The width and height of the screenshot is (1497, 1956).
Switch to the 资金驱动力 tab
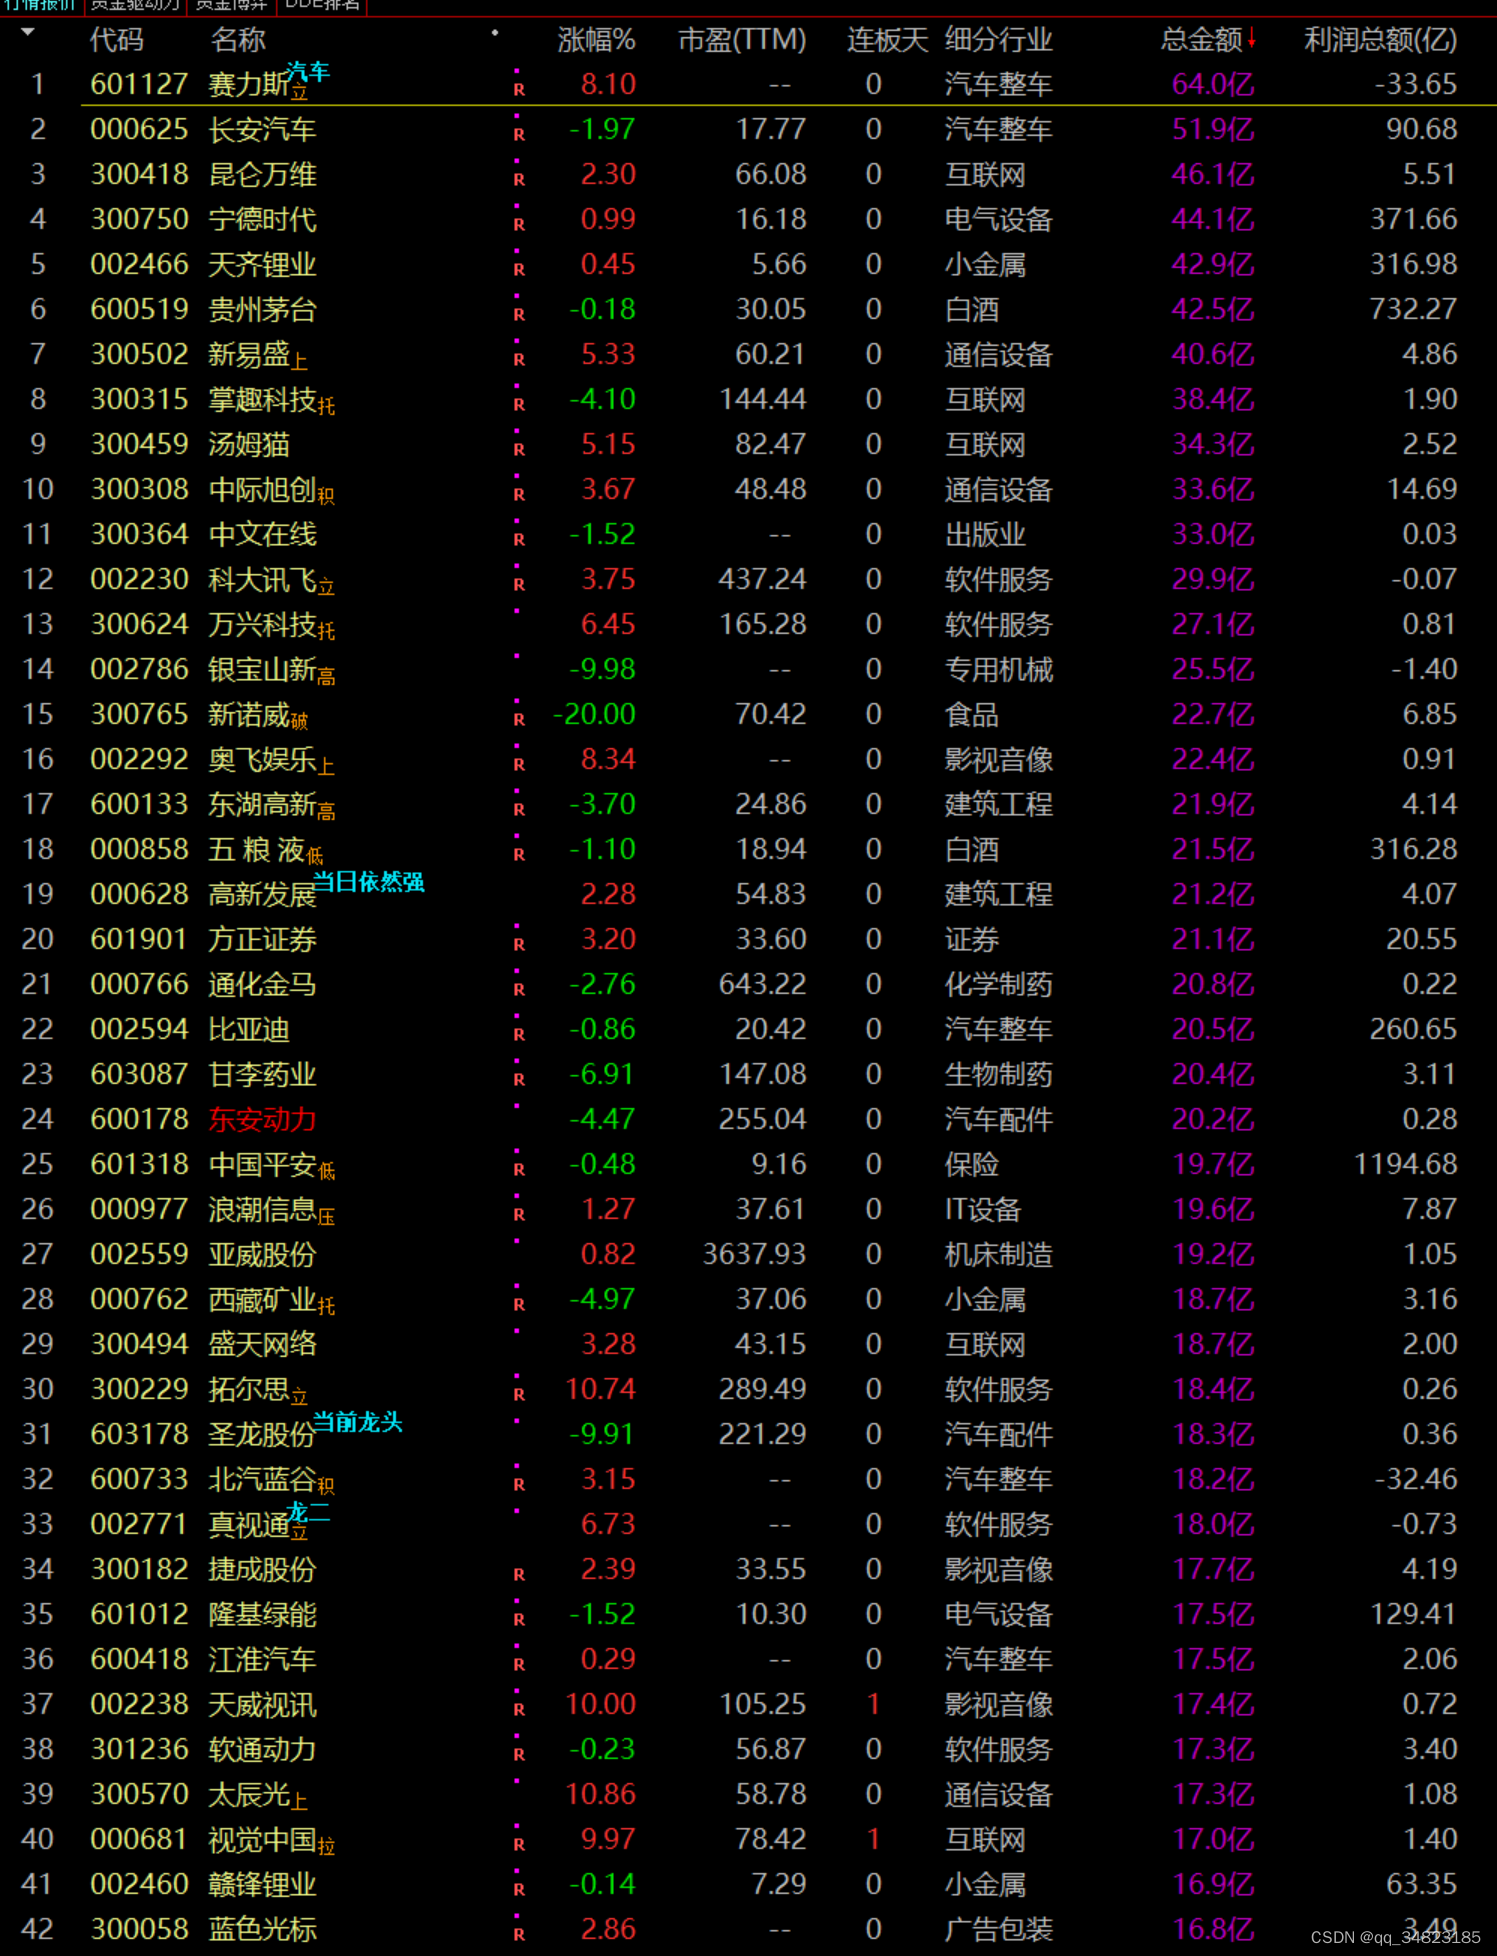pos(134,5)
